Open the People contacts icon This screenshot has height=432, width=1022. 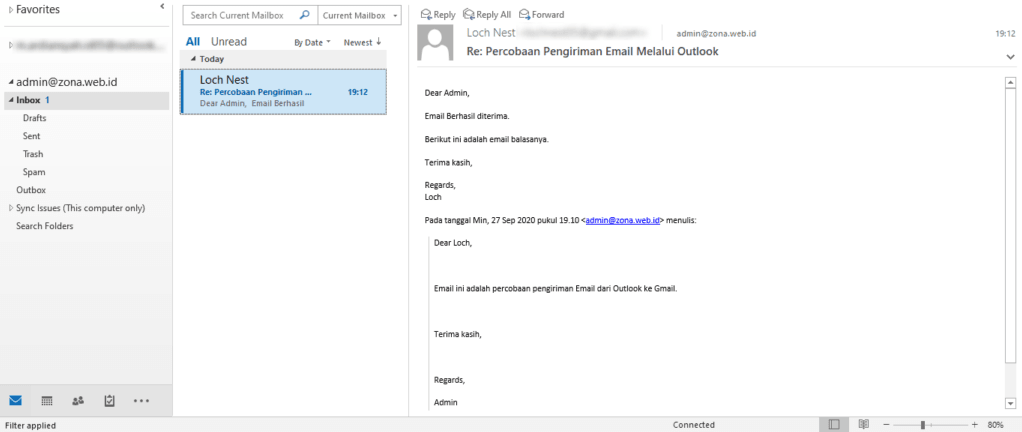78,401
